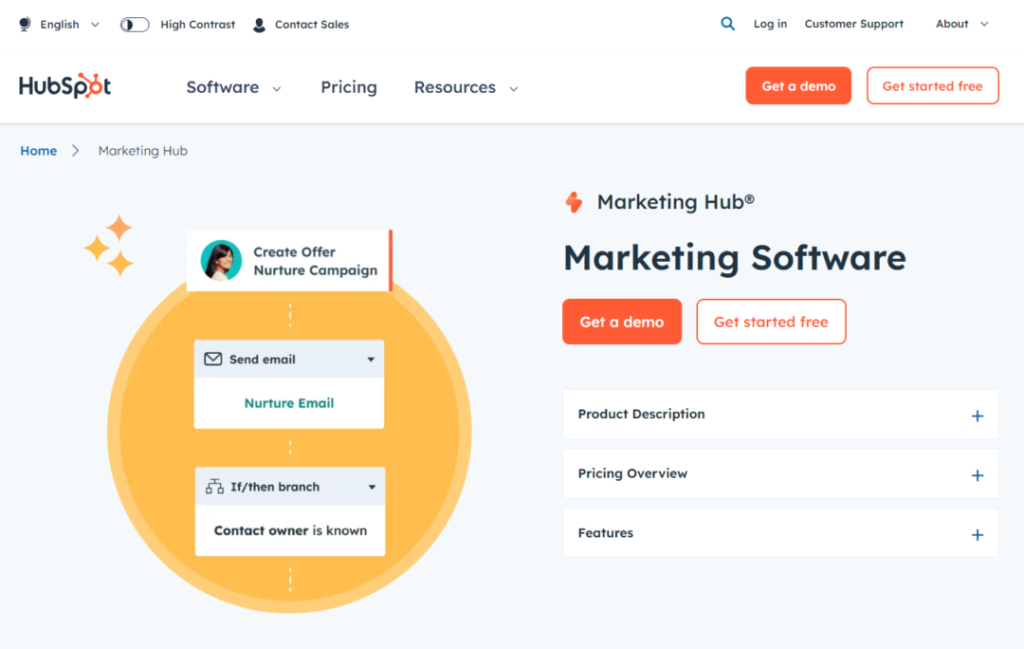
Task: Click the envelope icon in Send email card
Action: 213,359
